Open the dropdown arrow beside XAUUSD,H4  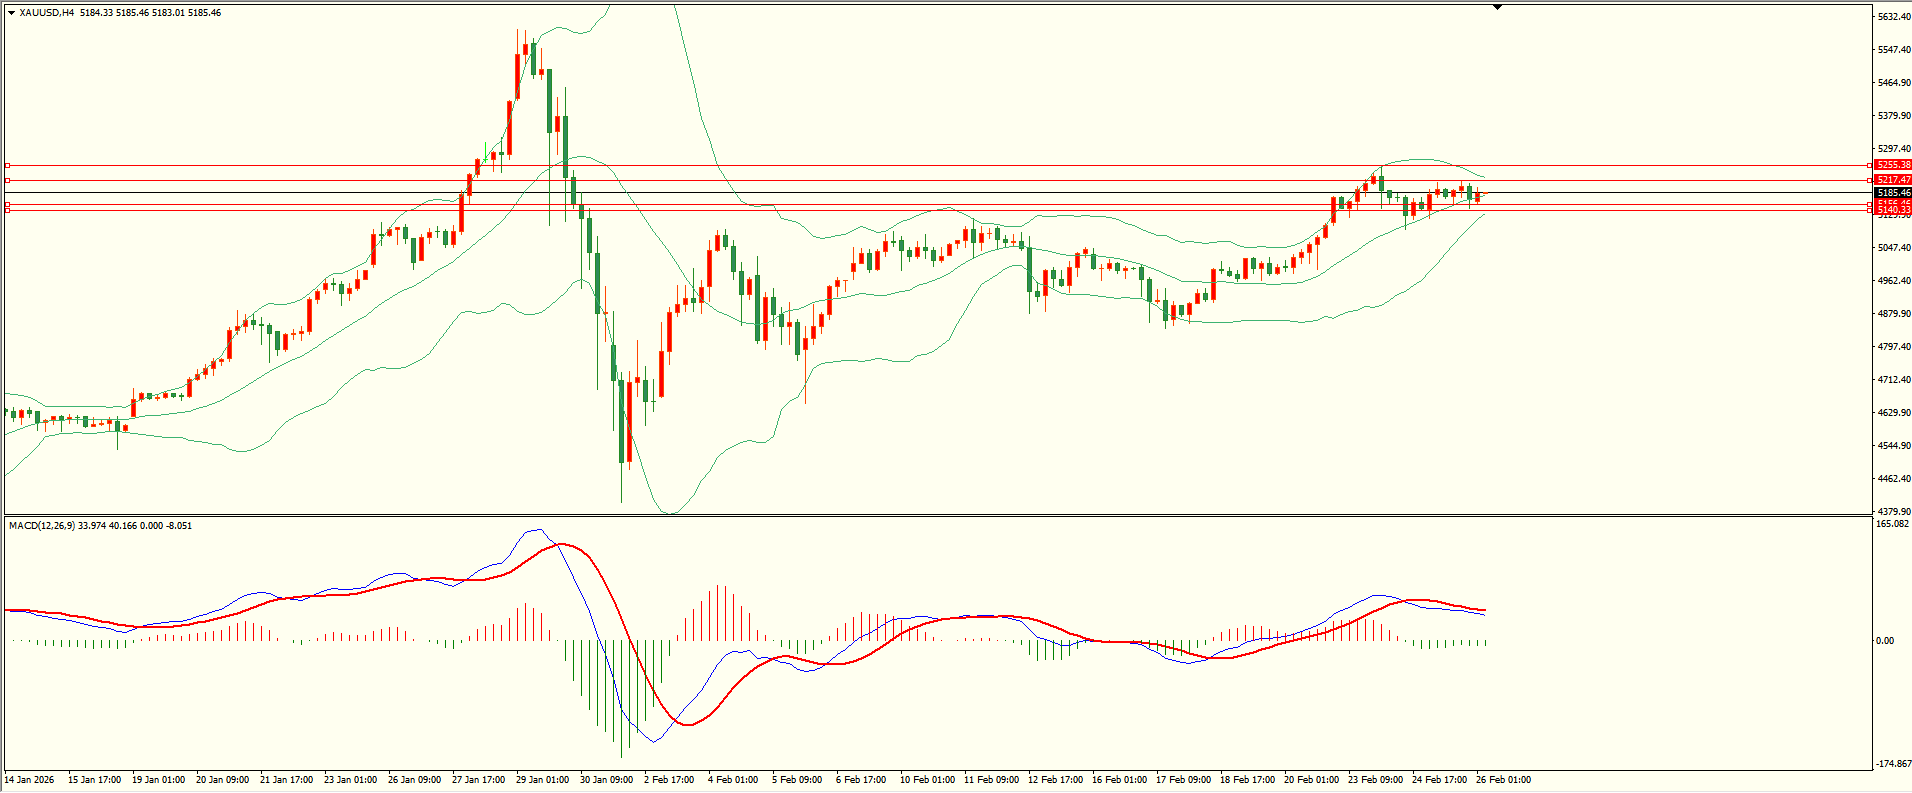pyautogui.click(x=11, y=13)
